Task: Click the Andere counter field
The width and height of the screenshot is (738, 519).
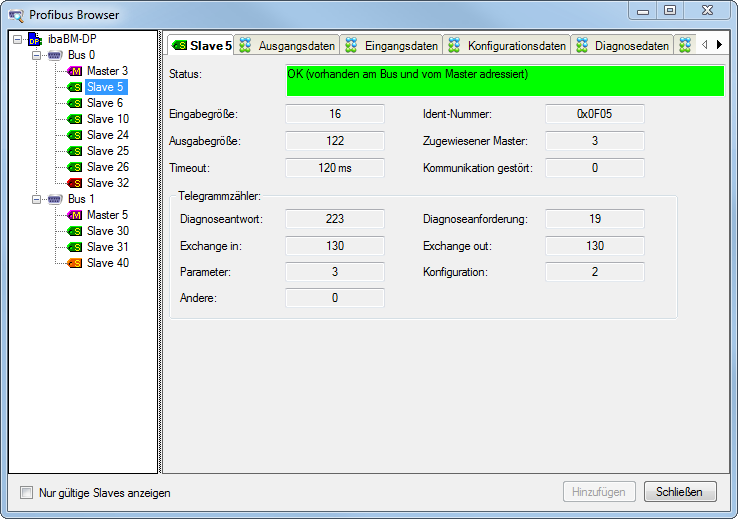Action: (x=335, y=298)
